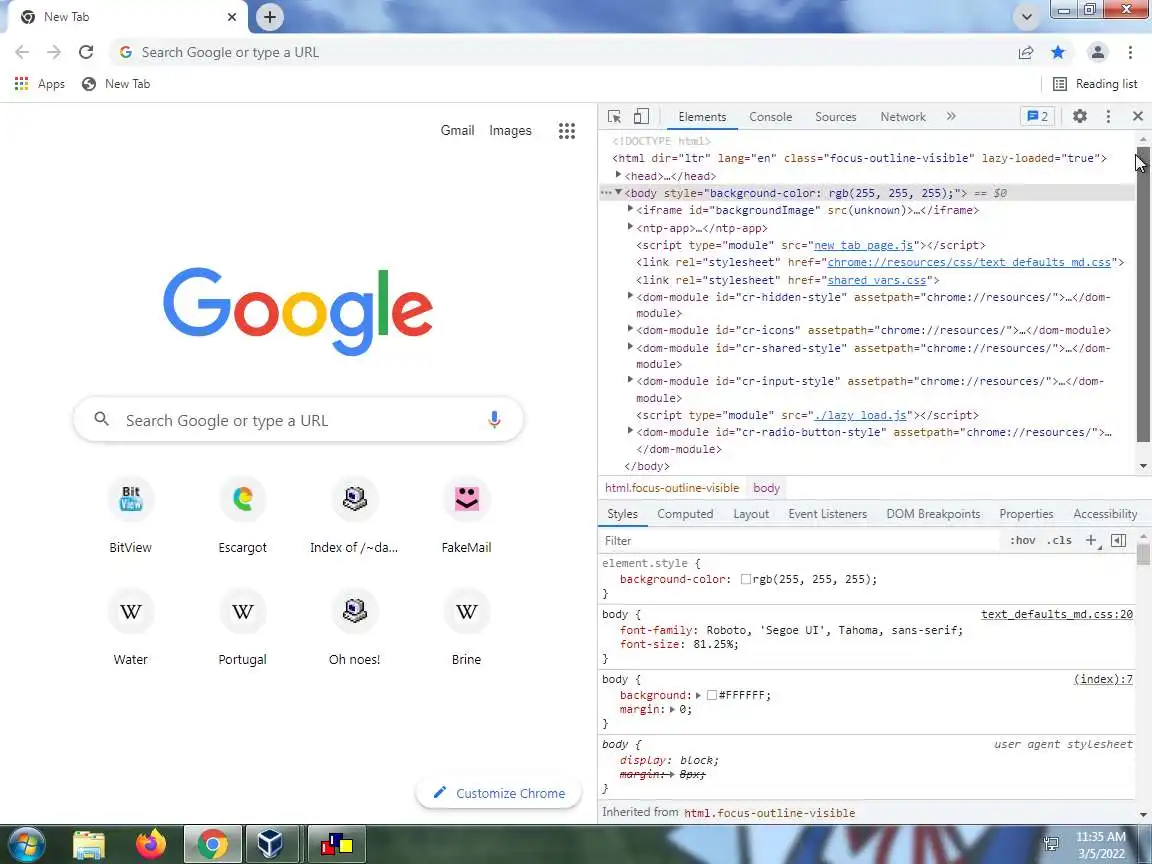Image resolution: width=1152 pixels, height=864 pixels.
Task: Open text_defaults_md.css:20 source link
Action: click(x=1056, y=614)
